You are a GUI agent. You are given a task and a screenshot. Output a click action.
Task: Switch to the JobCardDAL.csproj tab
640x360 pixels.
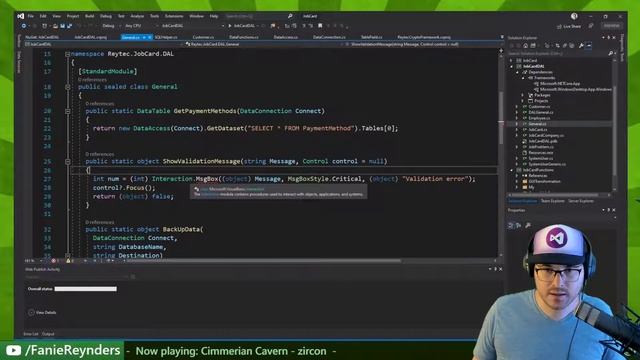coord(91,37)
